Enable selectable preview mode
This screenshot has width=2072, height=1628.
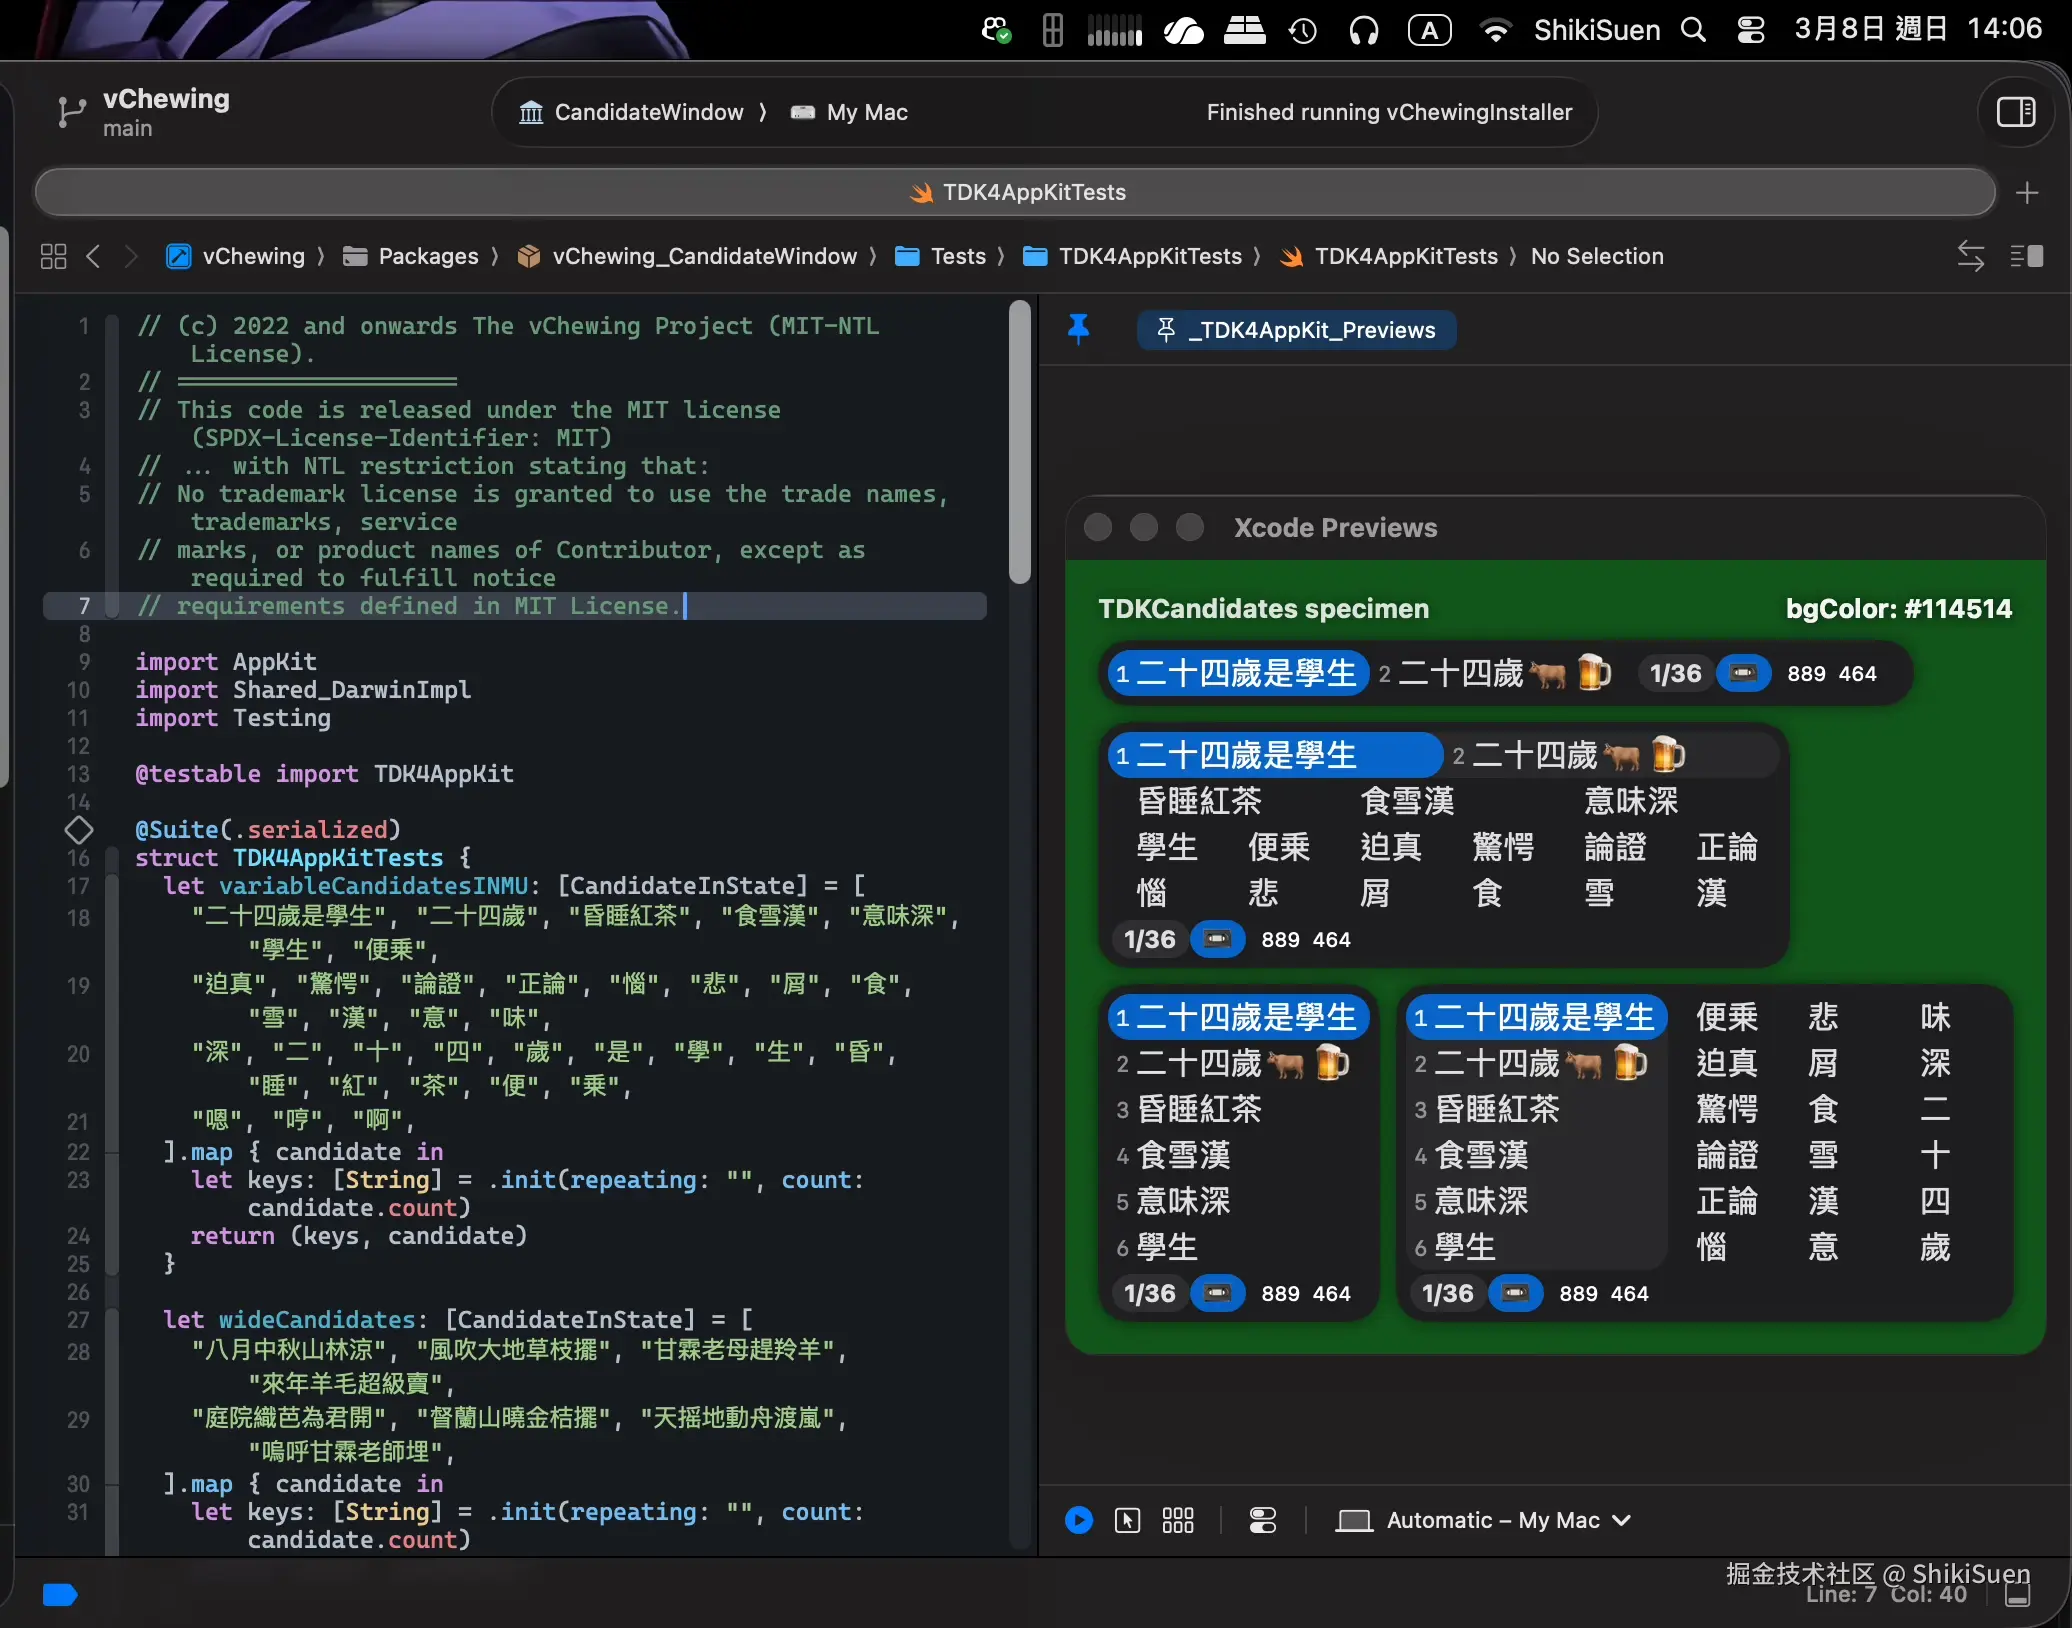coord(1127,1520)
